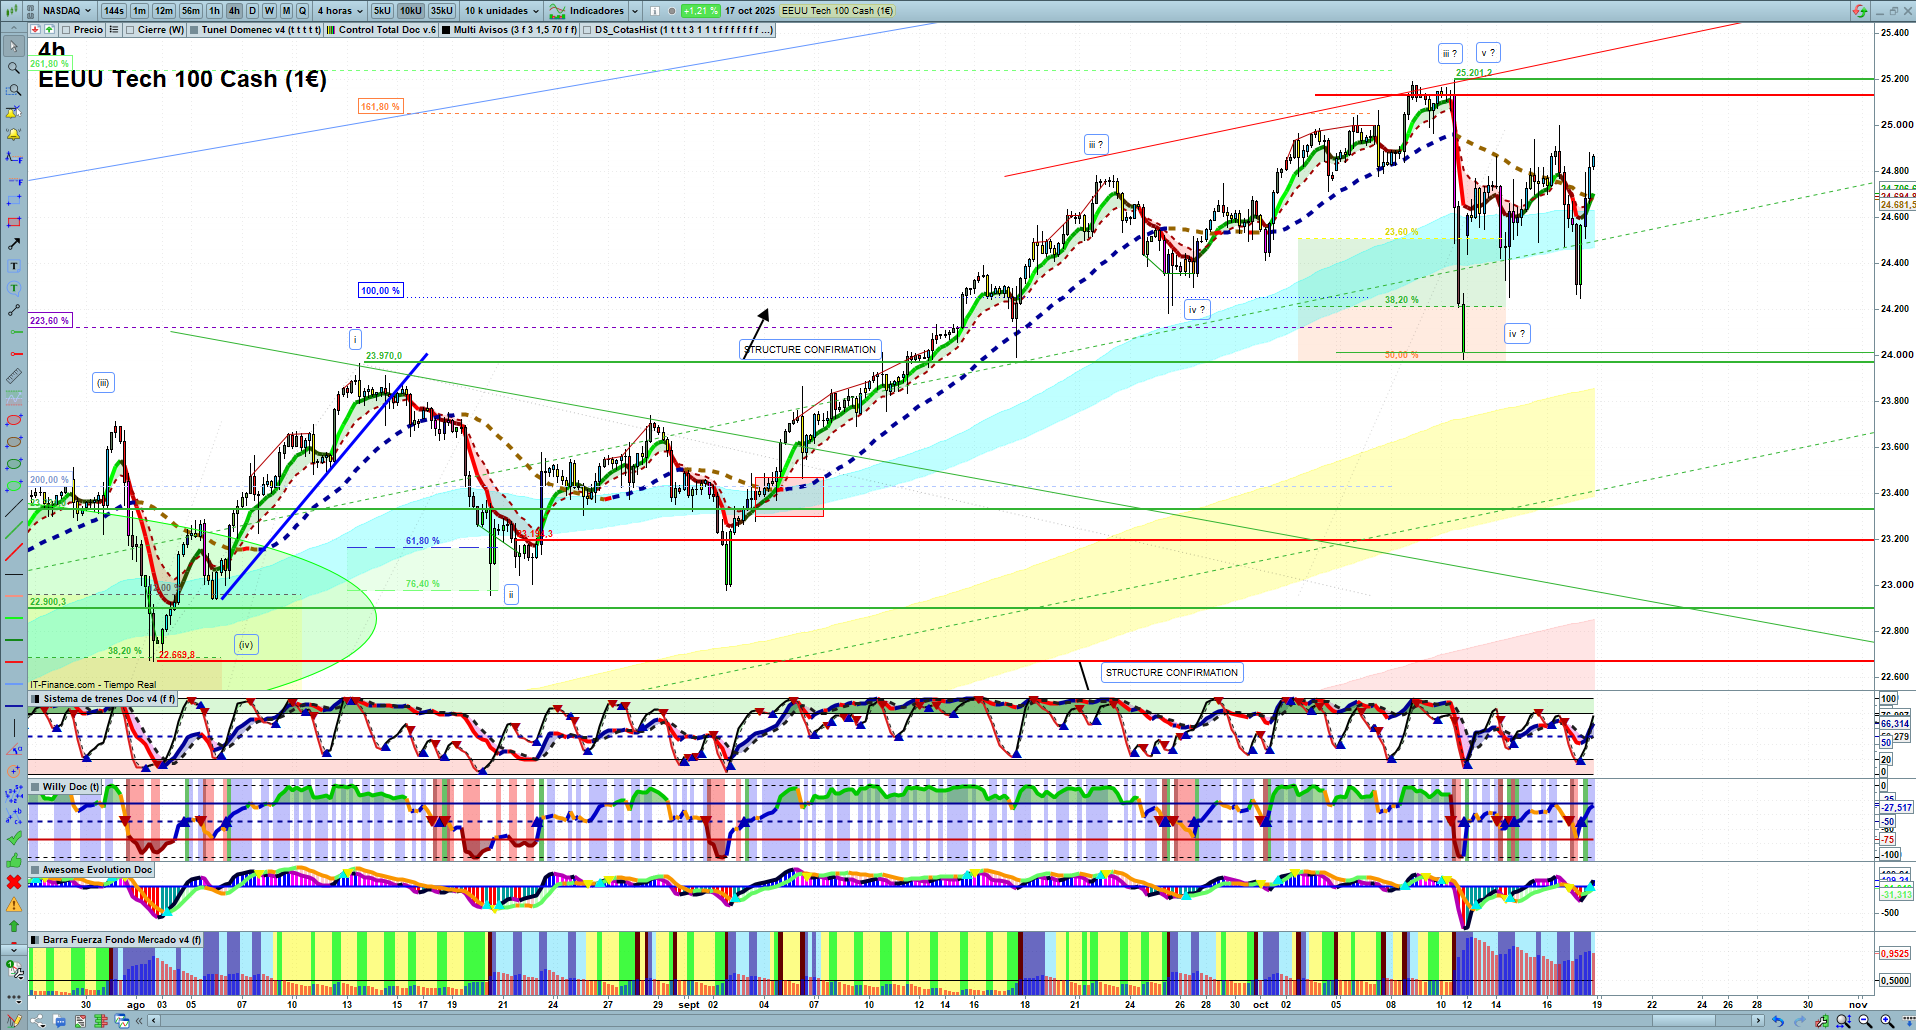
Task: Open the chart candlestick icon at top-left
Action: tap(13, 11)
